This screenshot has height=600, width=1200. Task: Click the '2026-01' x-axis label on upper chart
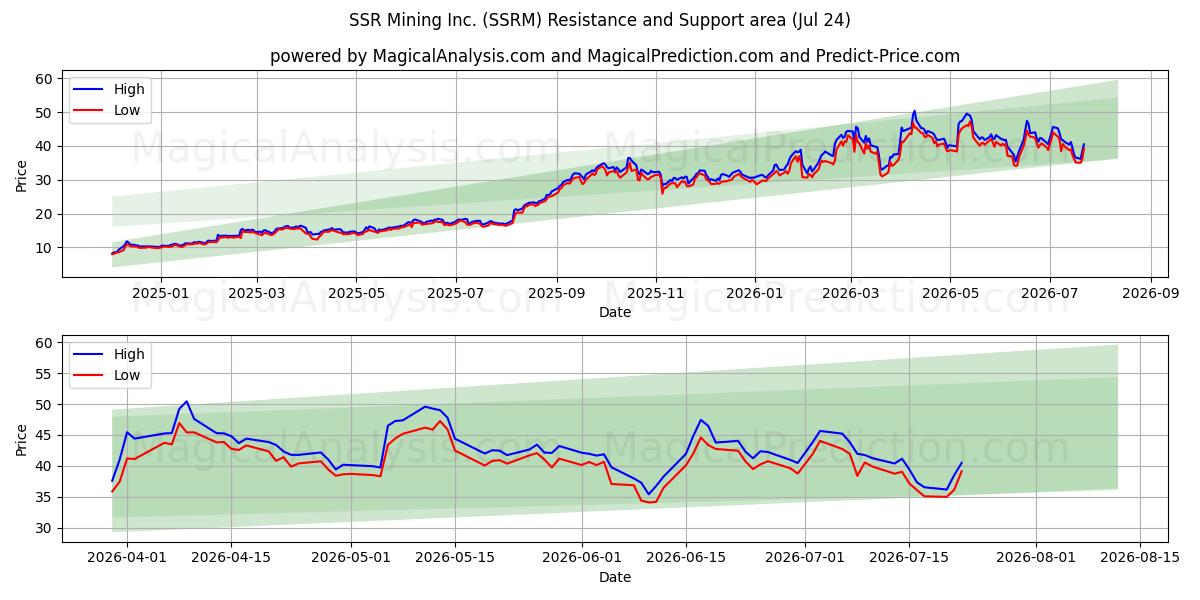(x=754, y=294)
